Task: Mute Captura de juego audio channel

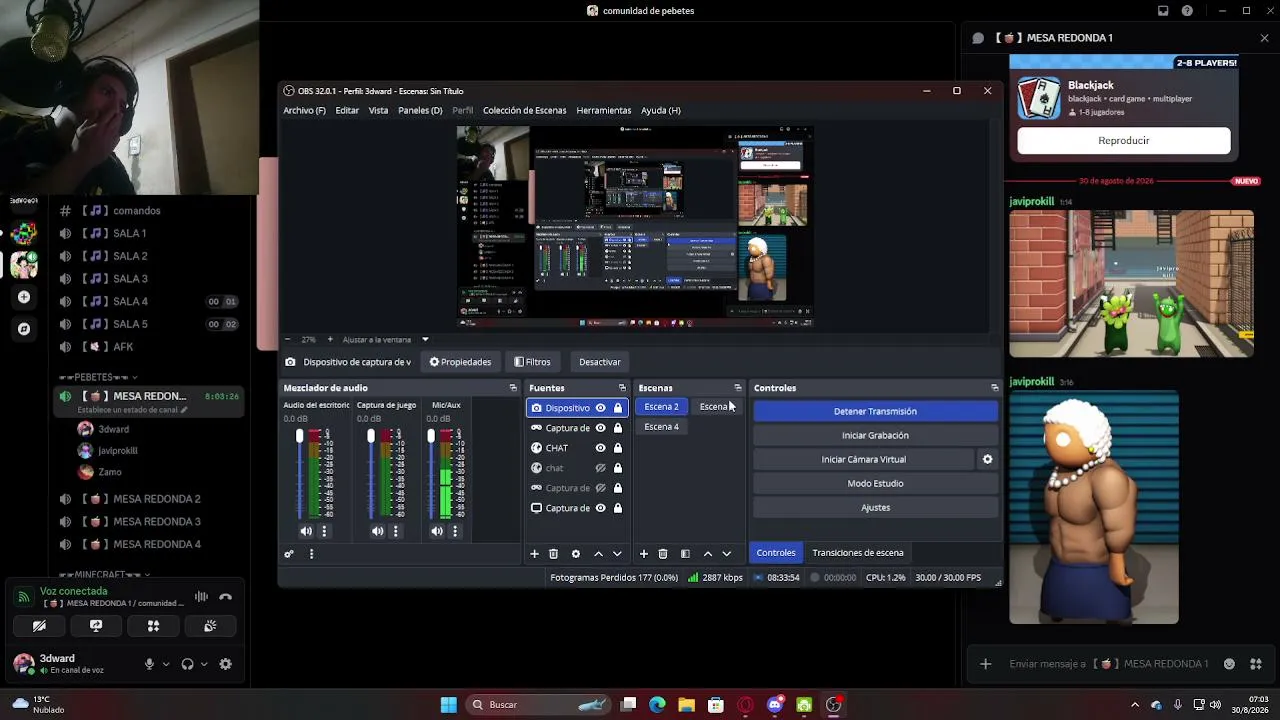Action: [377, 531]
